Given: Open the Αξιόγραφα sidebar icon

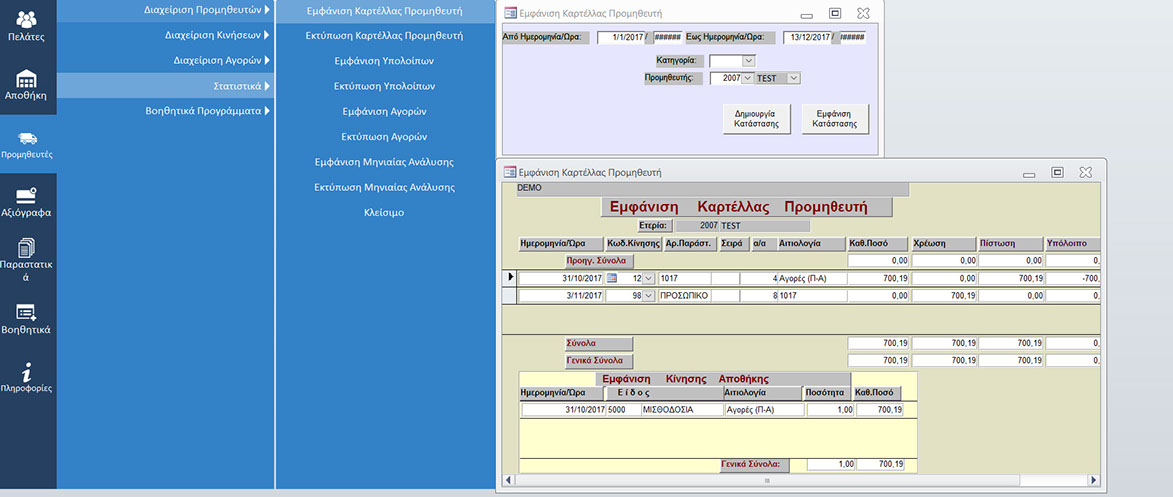Looking at the screenshot, I should point(27,201).
